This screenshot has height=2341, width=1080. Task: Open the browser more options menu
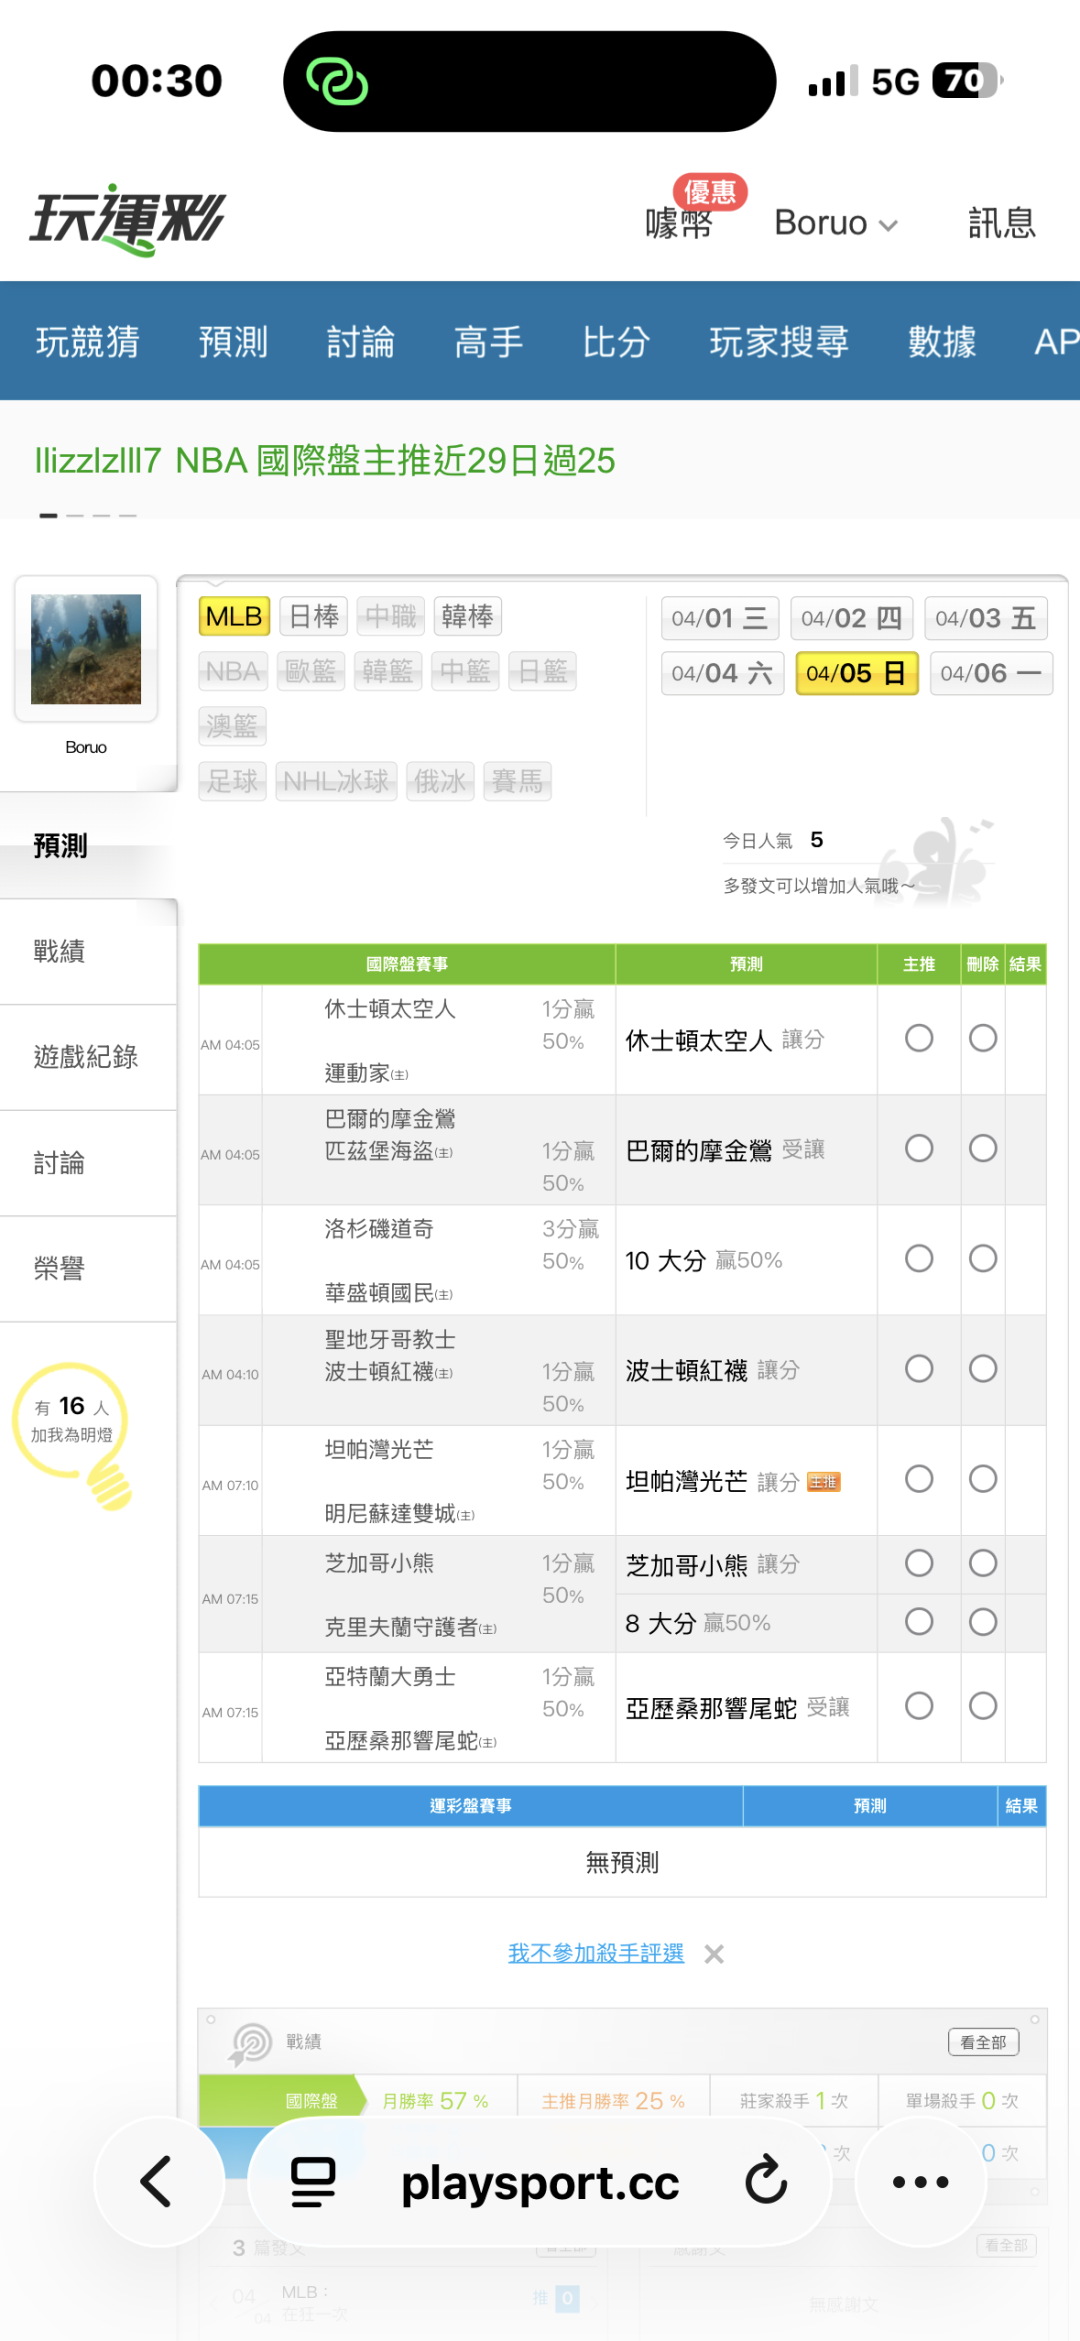point(920,2181)
